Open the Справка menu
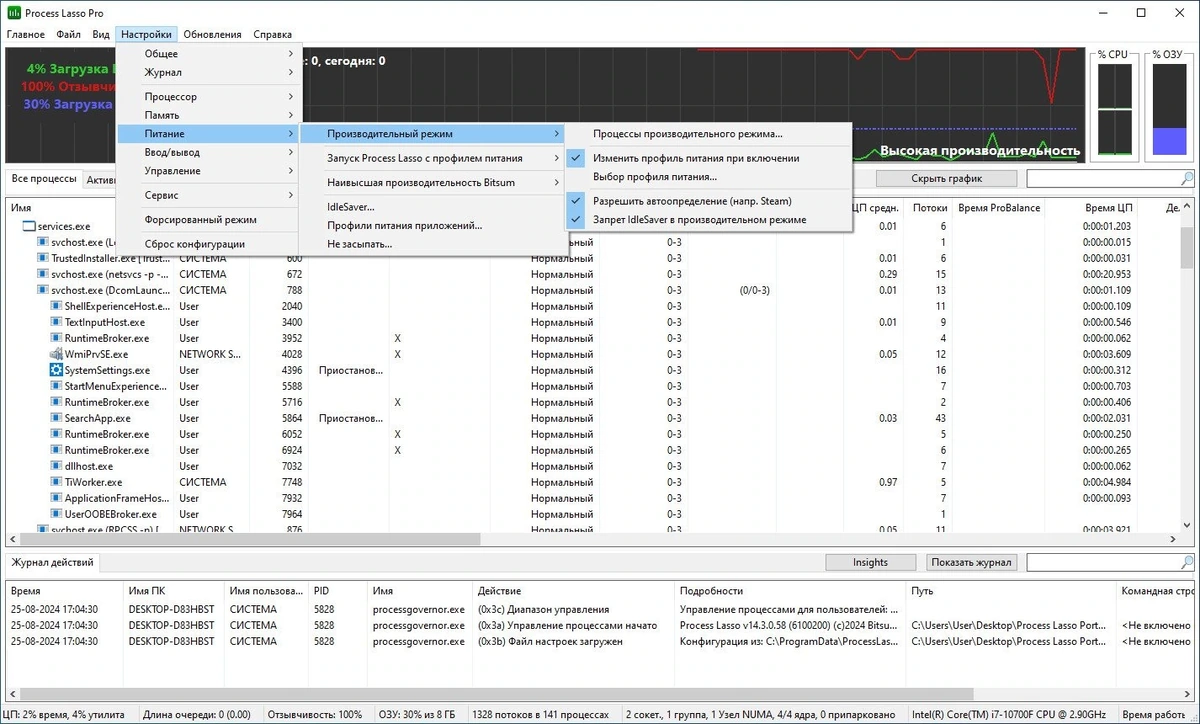The height and width of the screenshot is (724, 1200). (x=273, y=34)
